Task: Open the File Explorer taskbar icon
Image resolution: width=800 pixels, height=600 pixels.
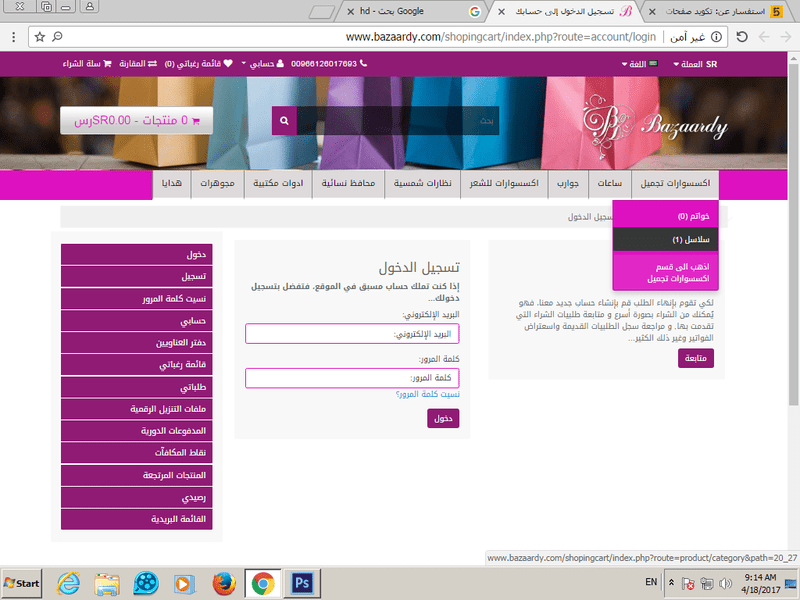Action: (107, 583)
